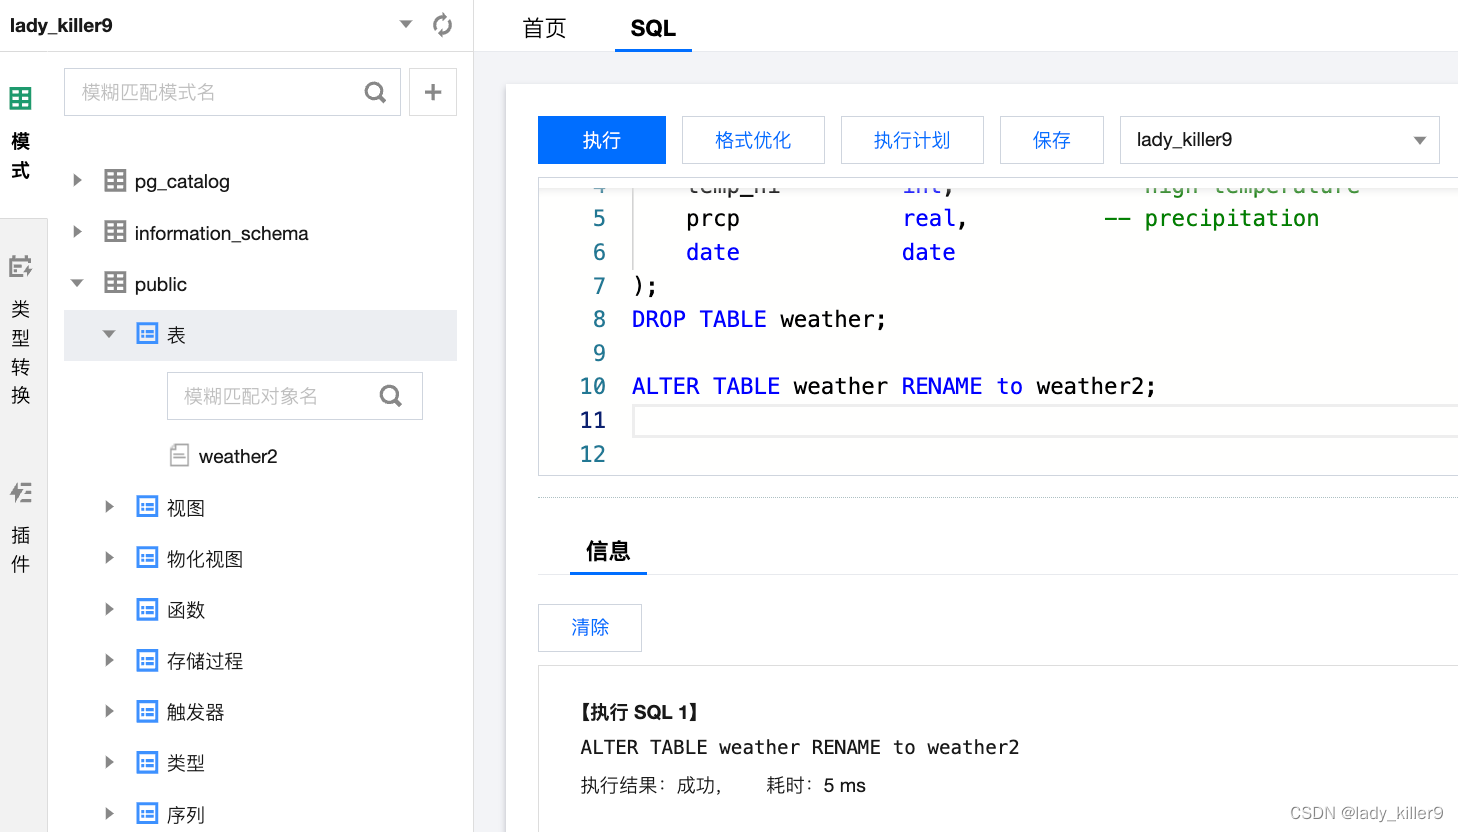Click the information_schema table icon

116,232
